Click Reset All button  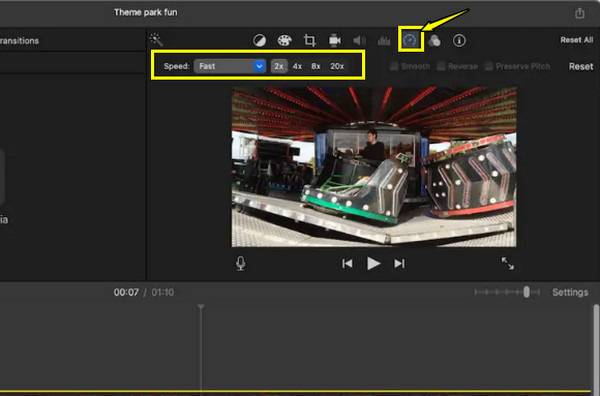point(576,40)
